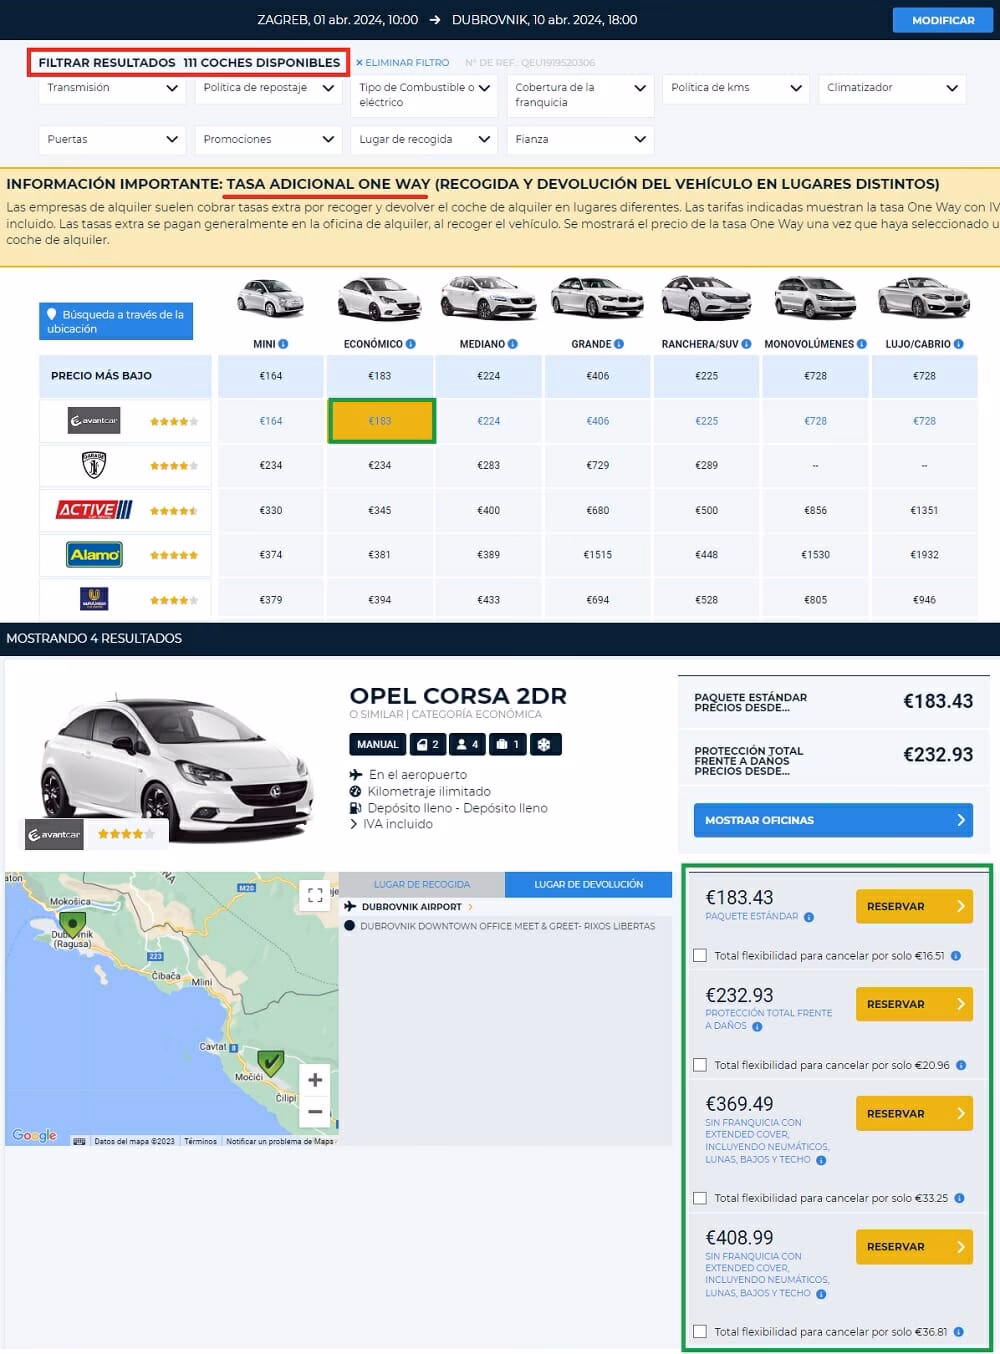Click the passenger count icon showing 4

coord(465,744)
